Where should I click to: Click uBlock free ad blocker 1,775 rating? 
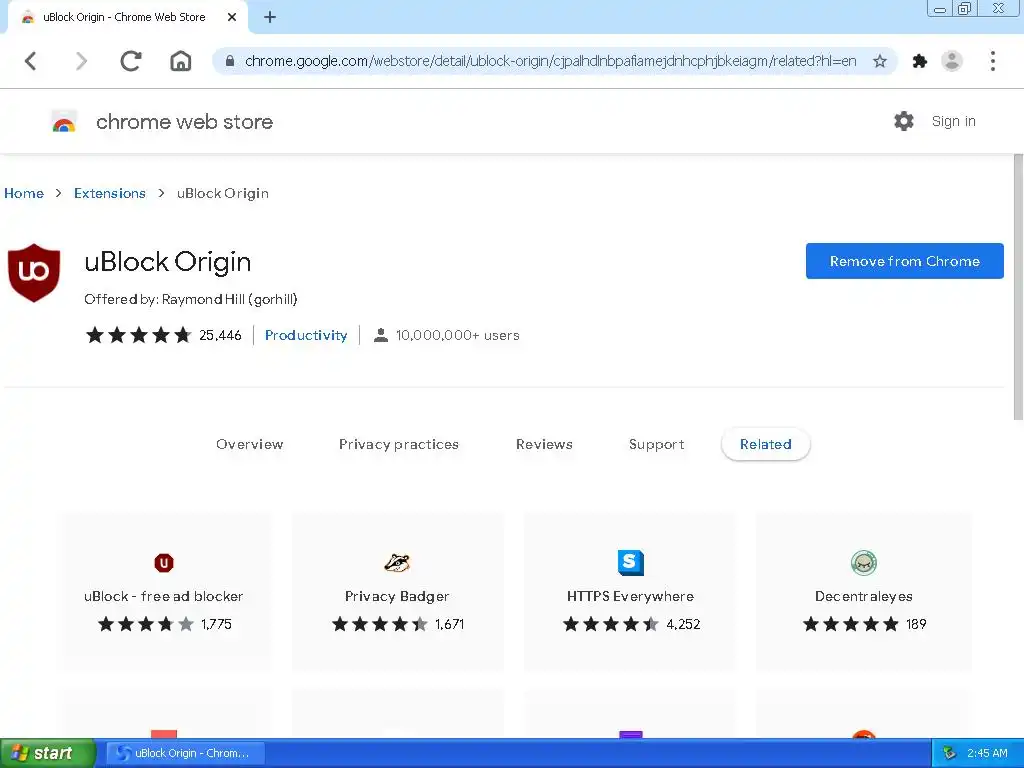click(216, 624)
